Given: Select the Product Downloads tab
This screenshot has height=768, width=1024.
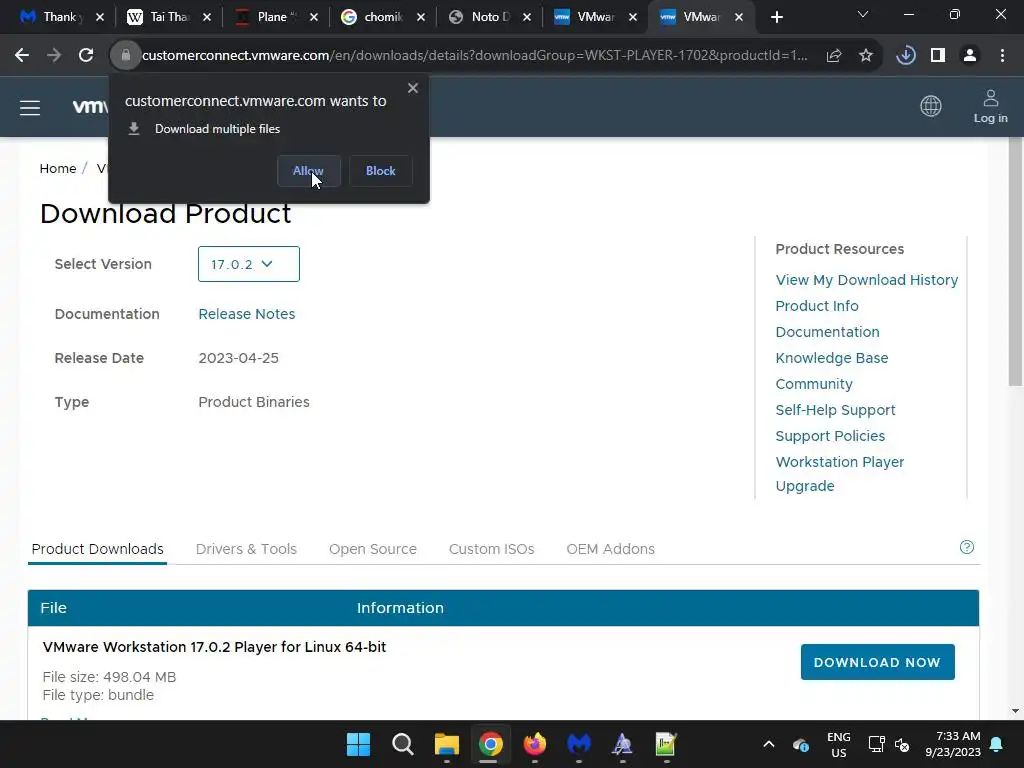Looking at the screenshot, I should (97, 549).
